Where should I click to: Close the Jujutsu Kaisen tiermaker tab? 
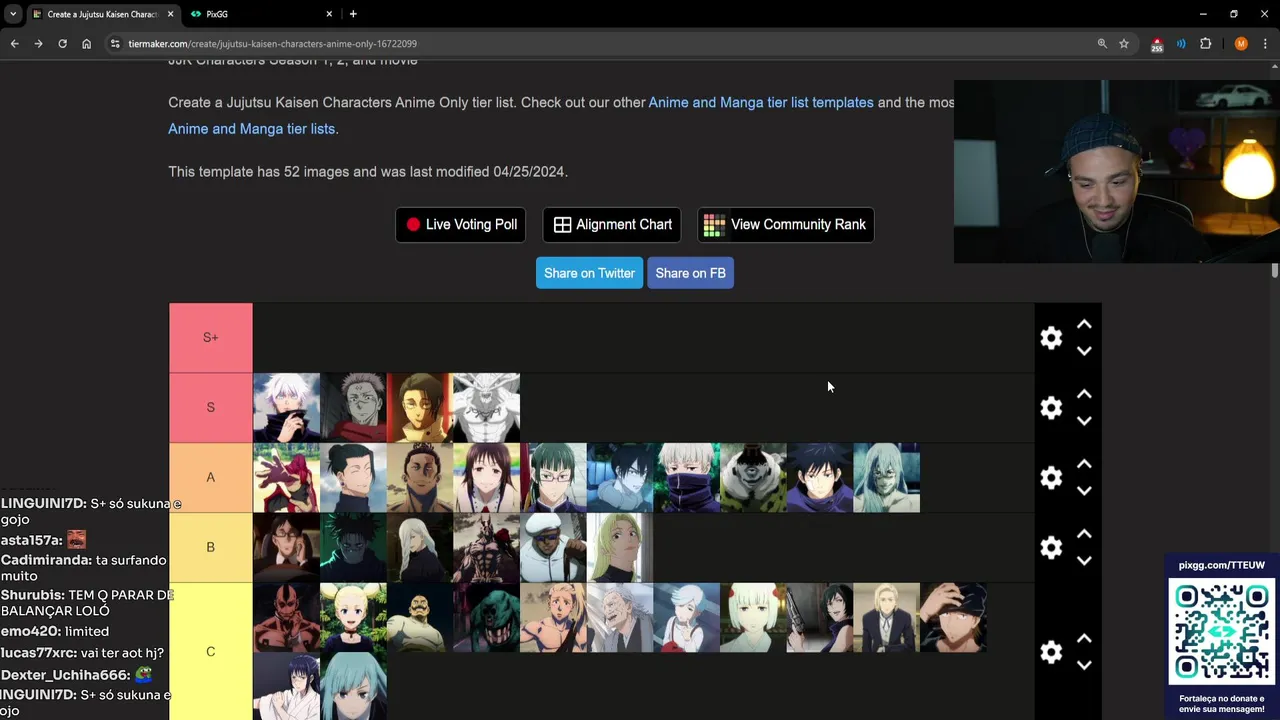171,14
